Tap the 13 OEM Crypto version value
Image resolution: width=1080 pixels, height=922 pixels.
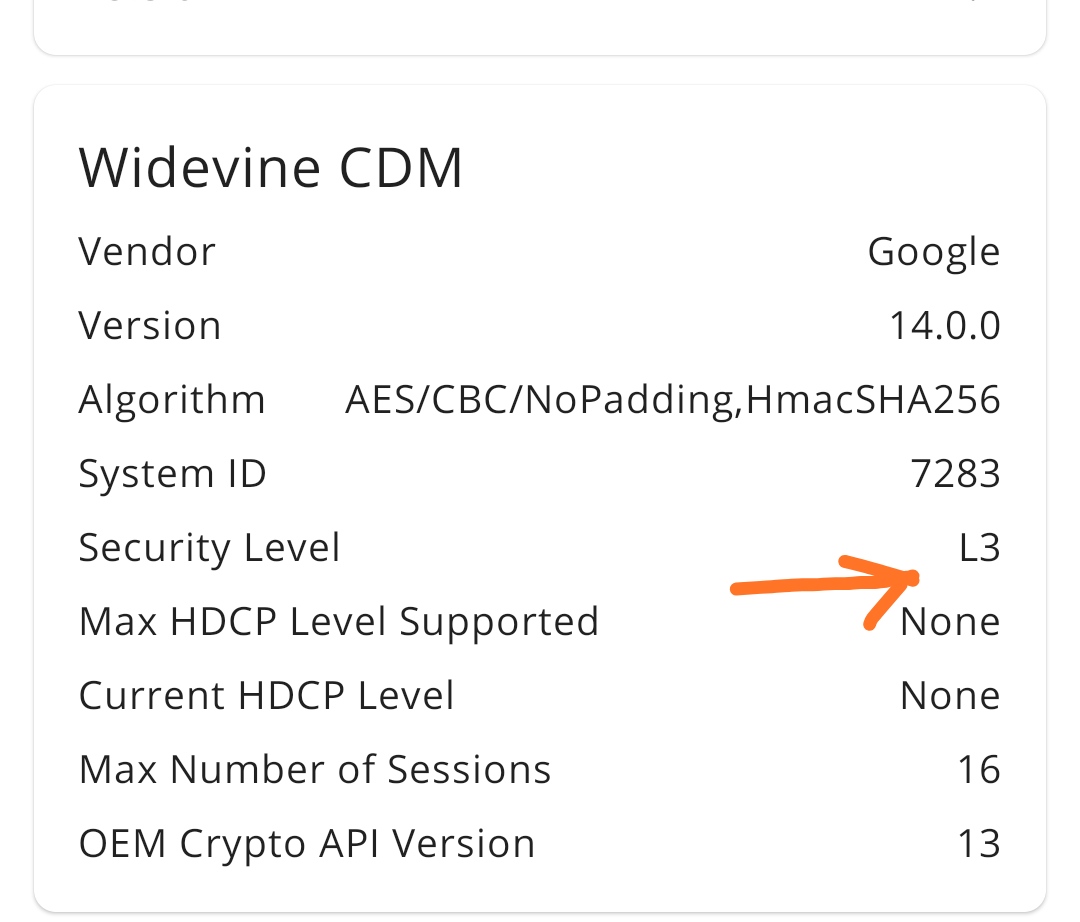(979, 844)
